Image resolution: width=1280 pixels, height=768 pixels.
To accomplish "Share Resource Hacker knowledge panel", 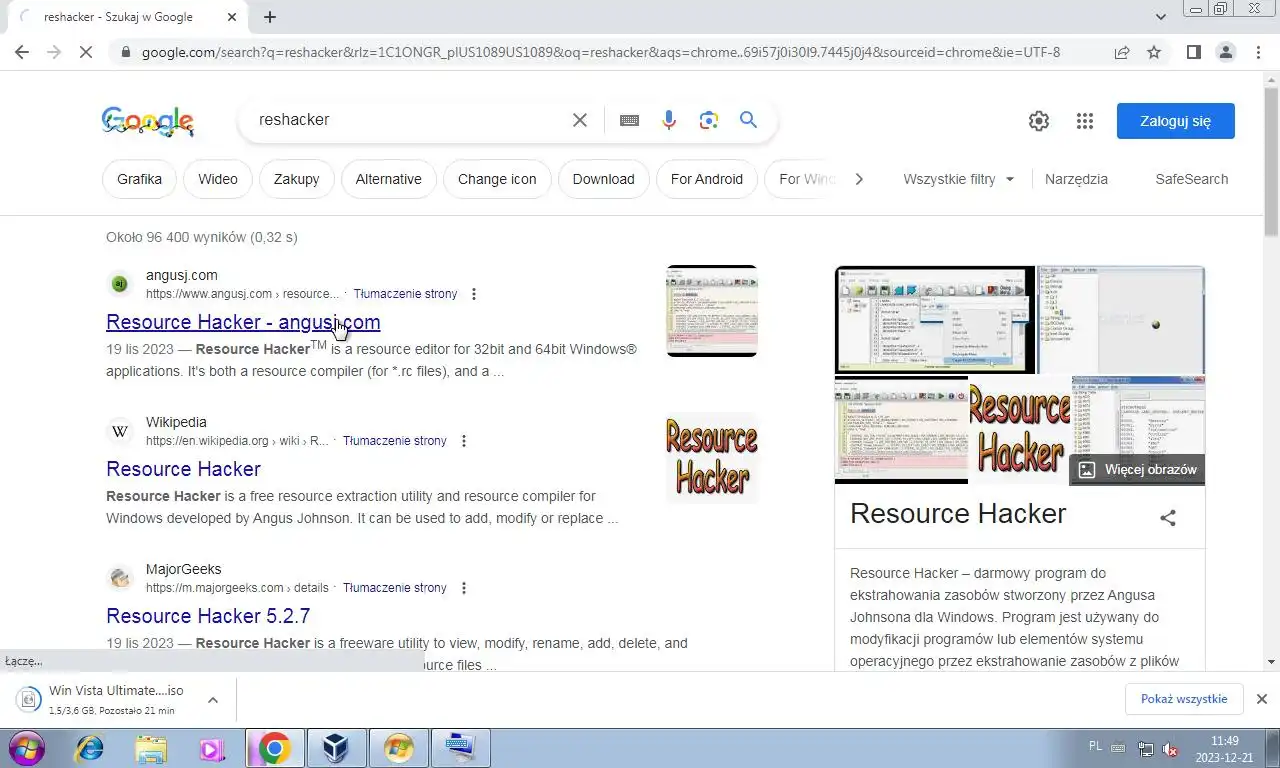I will click(x=1168, y=517).
